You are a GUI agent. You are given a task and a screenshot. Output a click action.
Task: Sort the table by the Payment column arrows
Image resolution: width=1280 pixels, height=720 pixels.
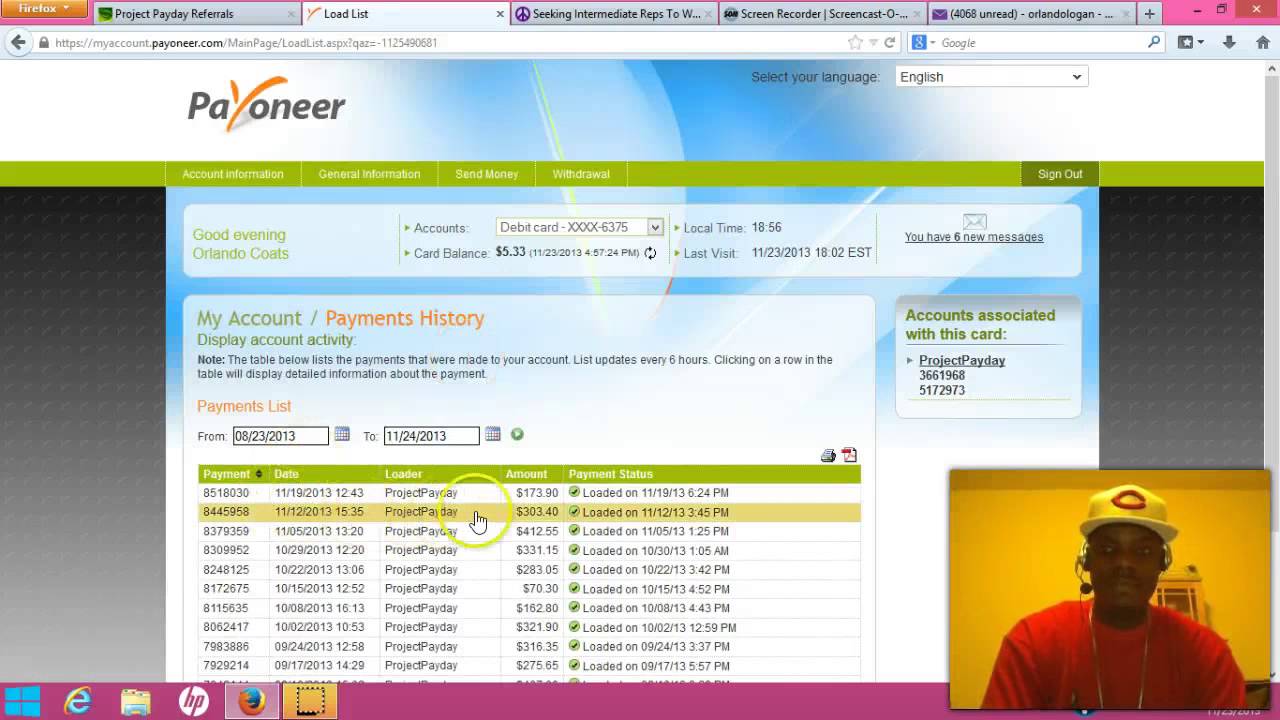(x=259, y=474)
